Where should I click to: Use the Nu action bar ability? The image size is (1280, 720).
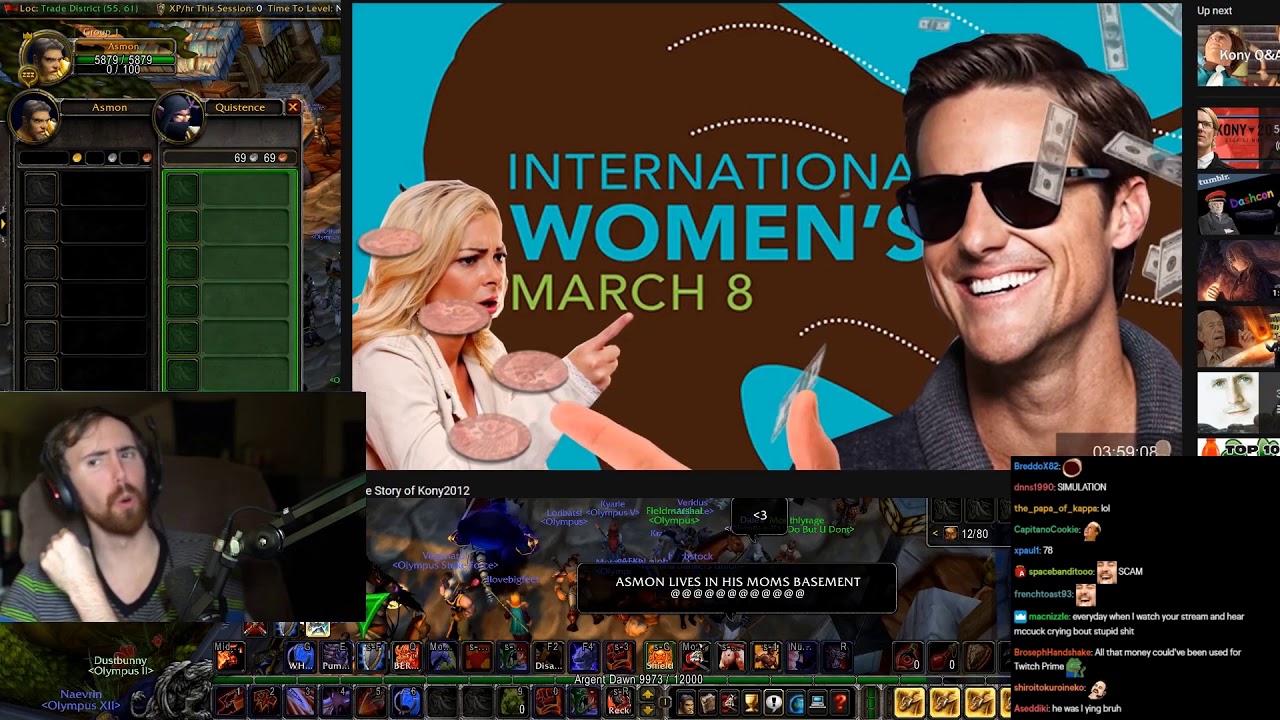(x=800, y=656)
